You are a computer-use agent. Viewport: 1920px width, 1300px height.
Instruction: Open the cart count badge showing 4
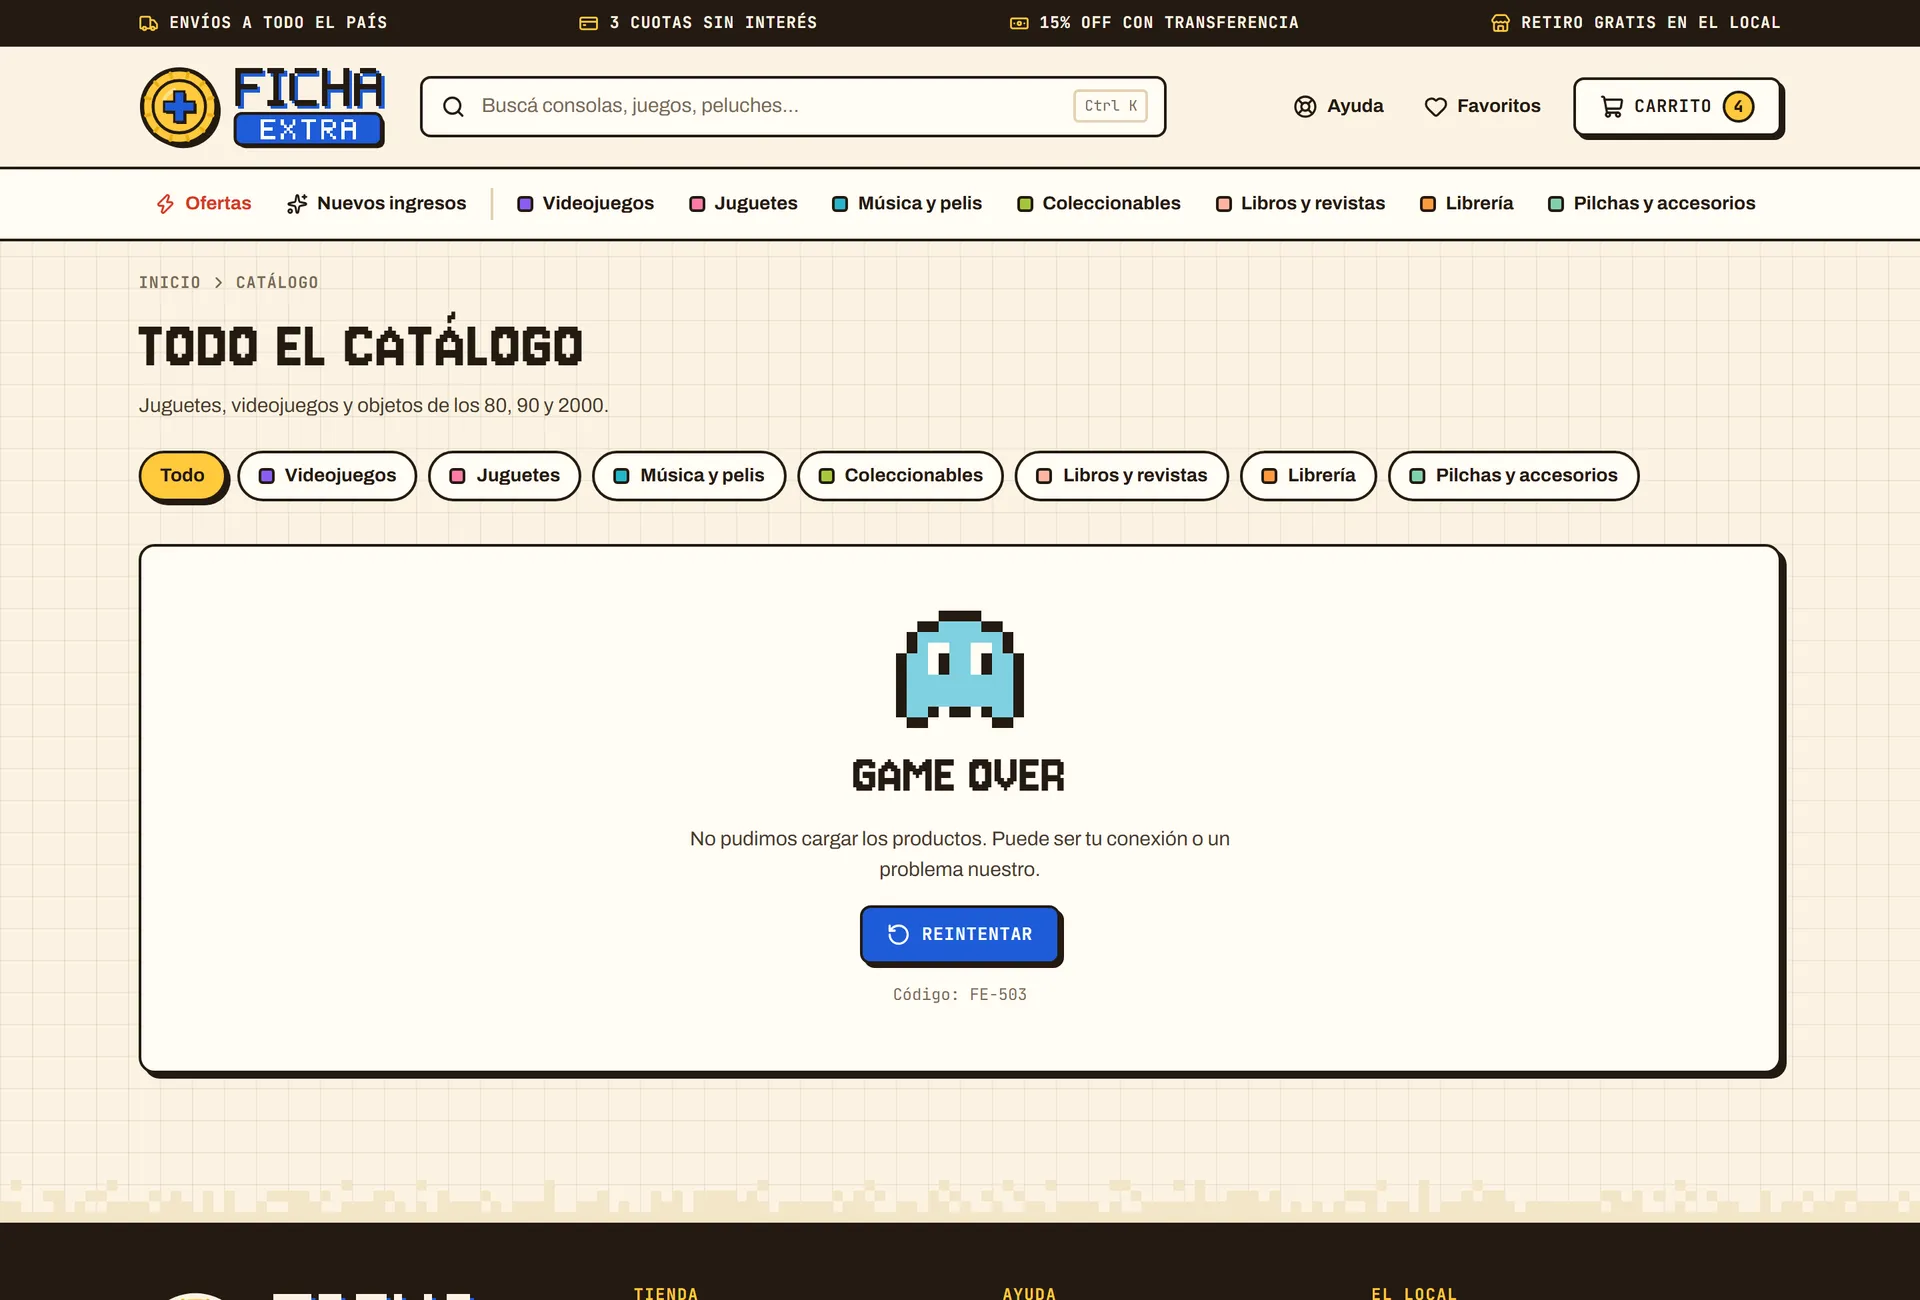[1739, 106]
